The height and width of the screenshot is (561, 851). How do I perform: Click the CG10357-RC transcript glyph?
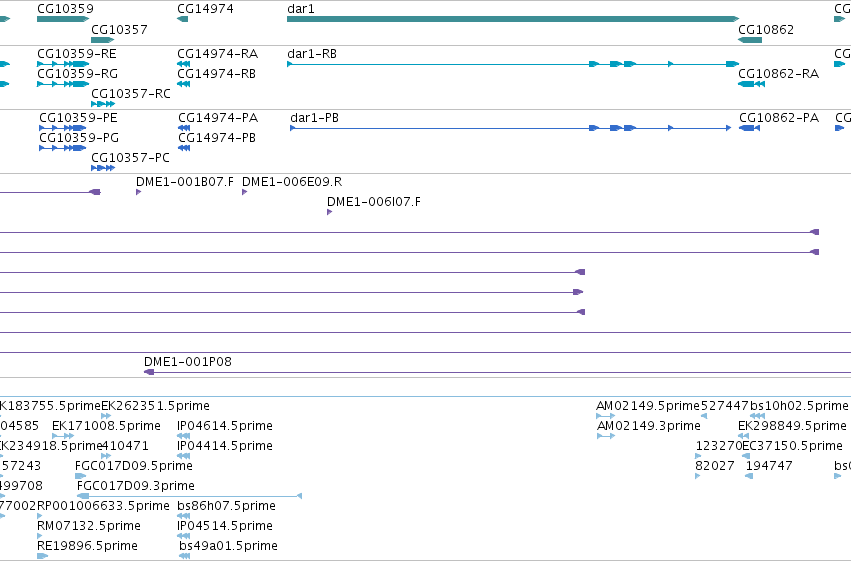103,104
